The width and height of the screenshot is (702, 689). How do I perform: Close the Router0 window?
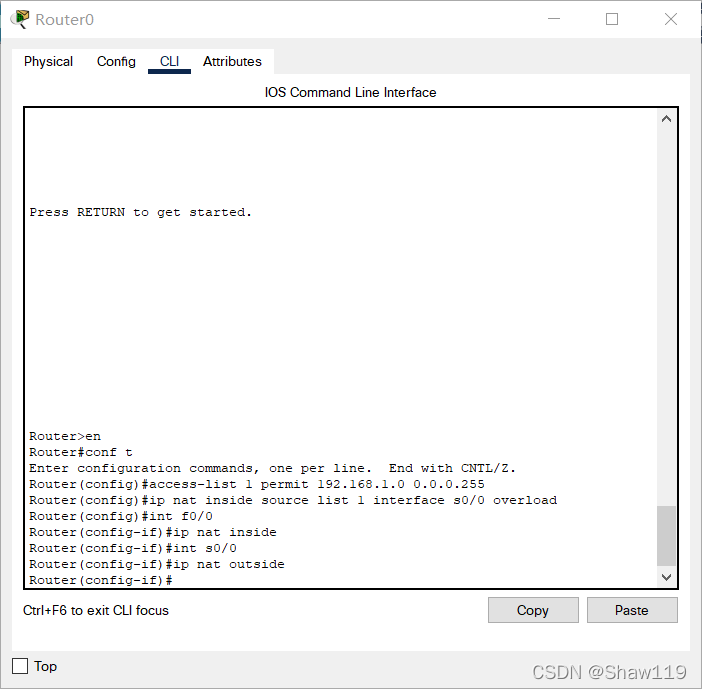click(x=671, y=19)
